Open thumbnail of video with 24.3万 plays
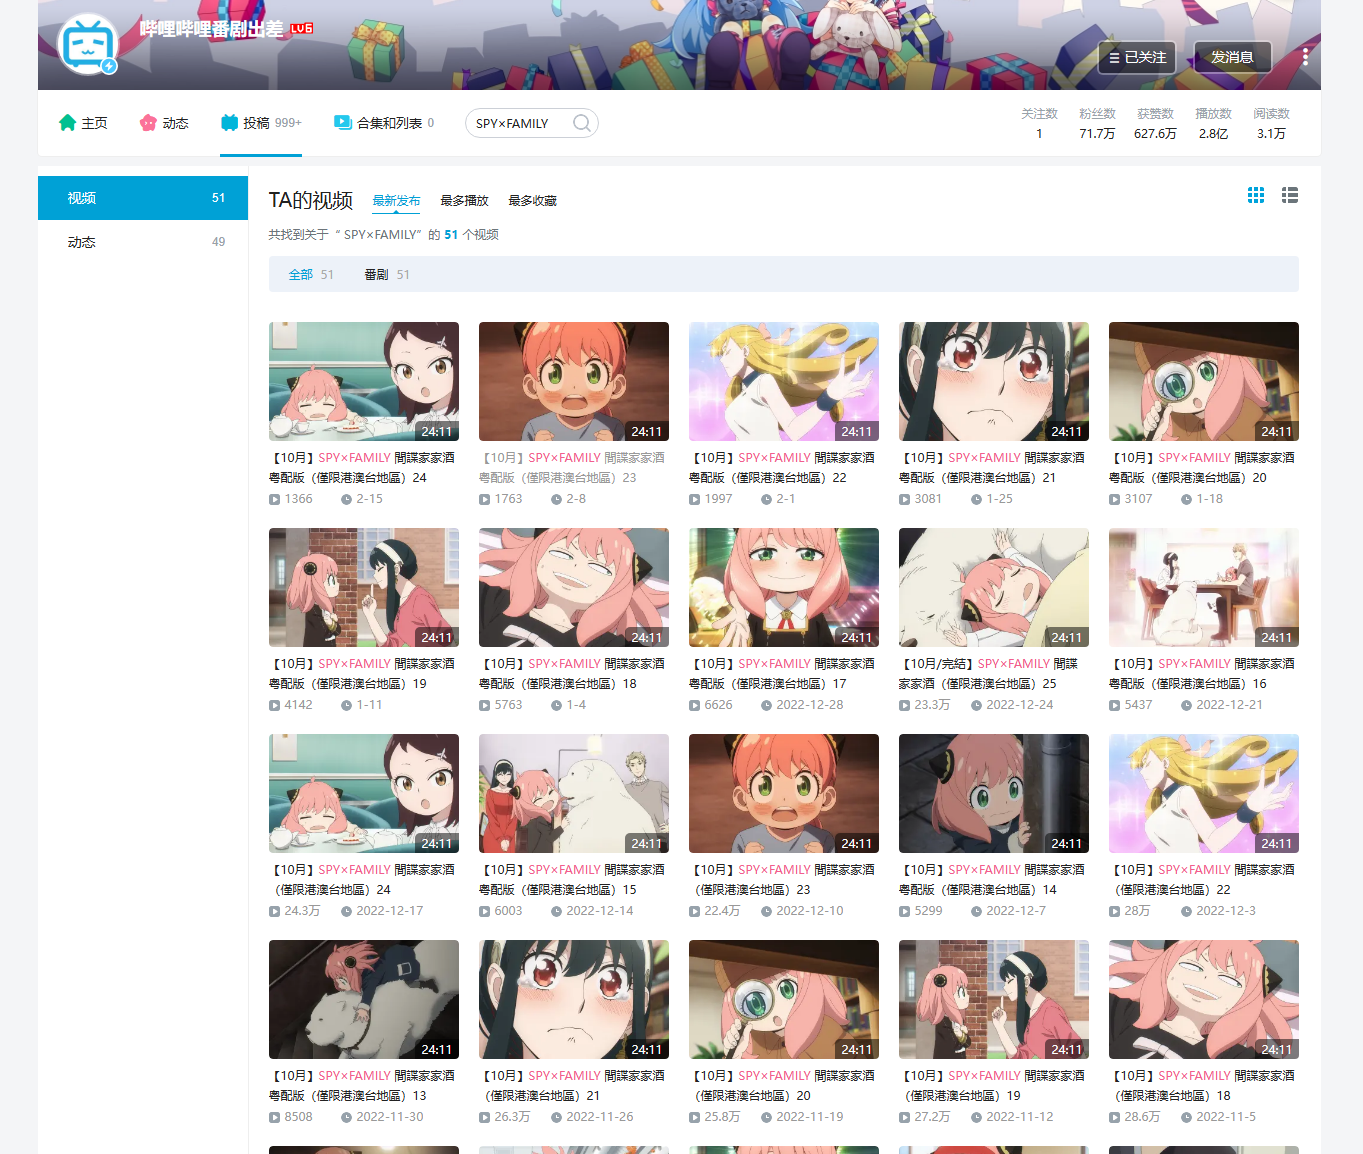Image resolution: width=1363 pixels, height=1154 pixels. pos(364,793)
